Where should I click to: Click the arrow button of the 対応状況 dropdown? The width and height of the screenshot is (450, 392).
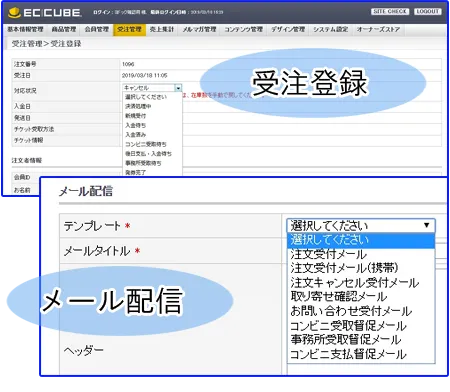tap(178, 88)
